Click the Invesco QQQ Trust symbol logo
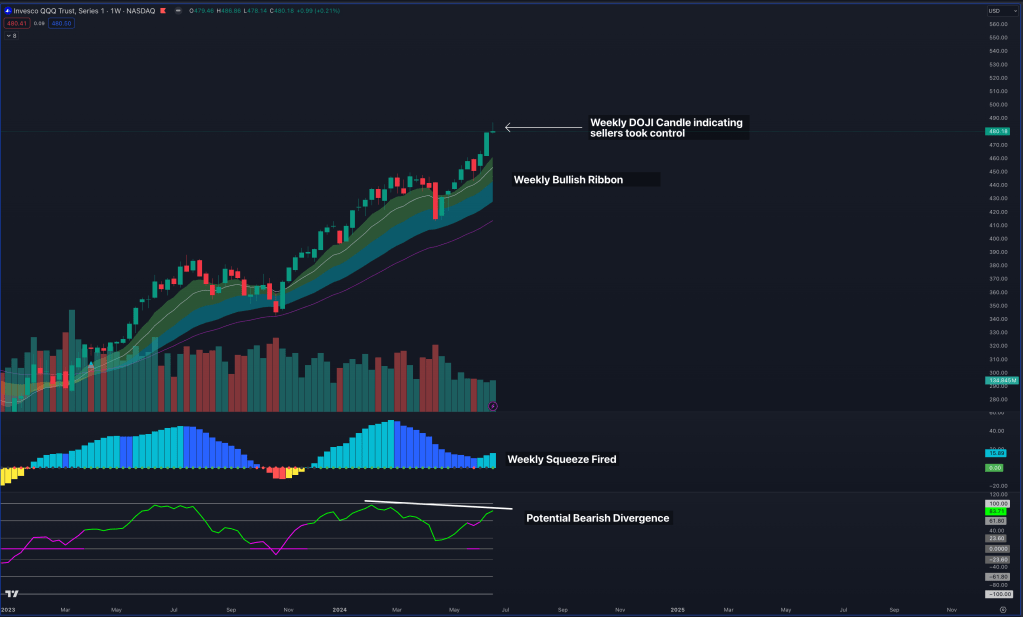 coord(8,11)
